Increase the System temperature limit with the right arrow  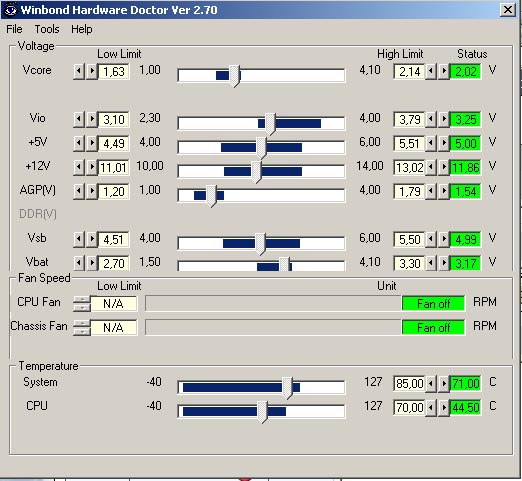point(444,383)
